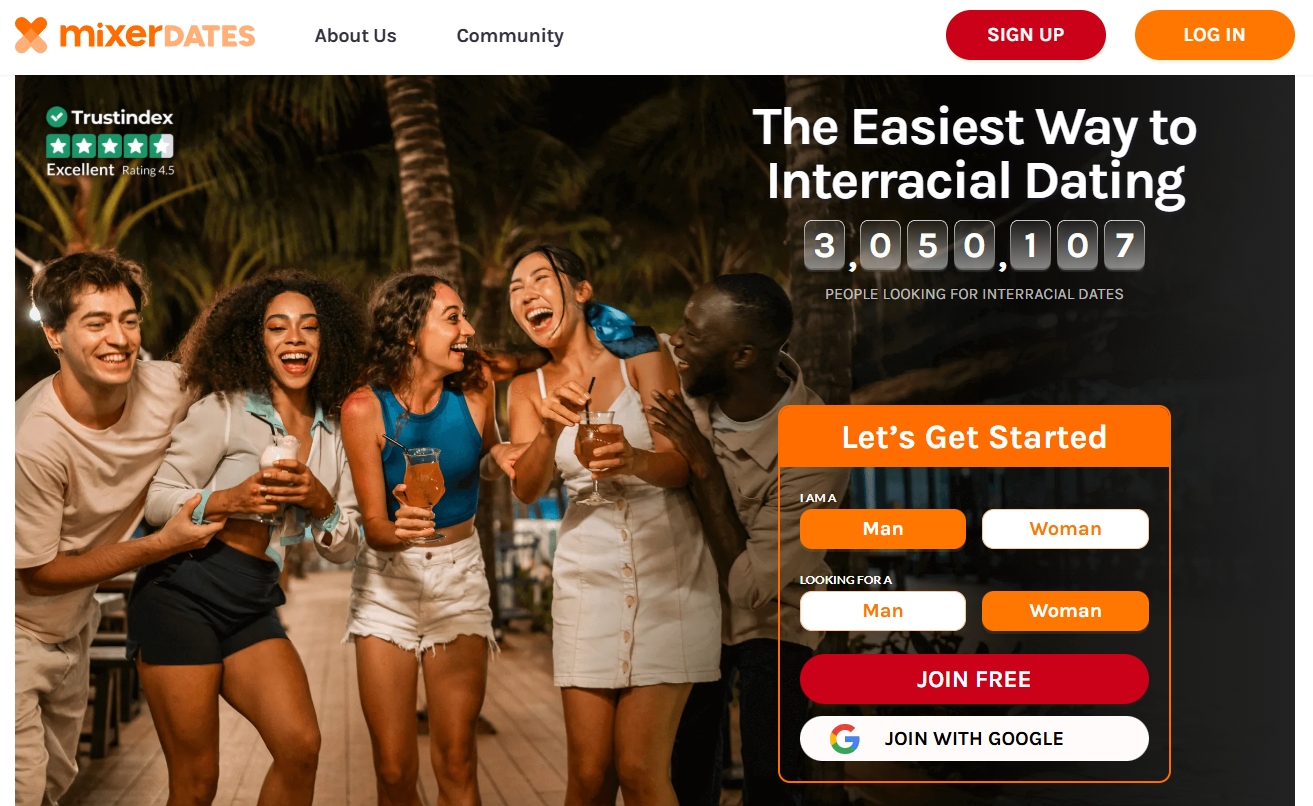
Task: Click the first counter digit 3
Action: (824, 246)
